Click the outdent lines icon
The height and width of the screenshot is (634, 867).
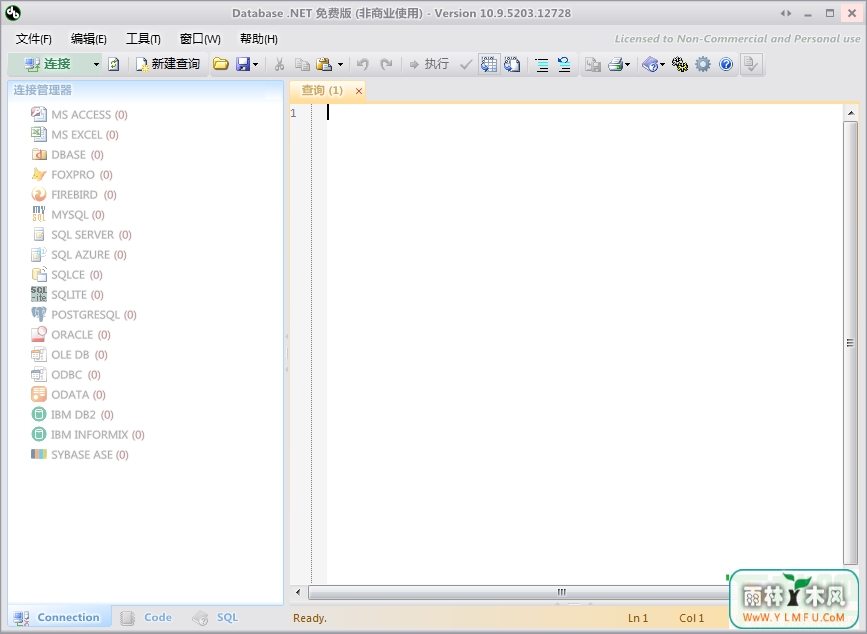564,65
